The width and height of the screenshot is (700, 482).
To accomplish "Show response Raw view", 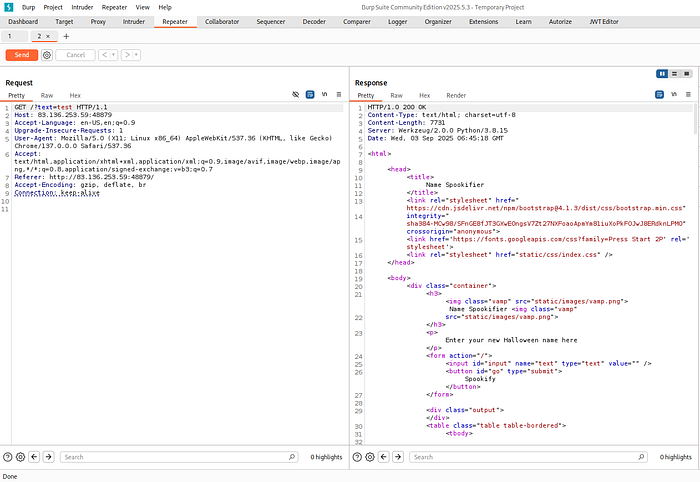I will point(396,96).
